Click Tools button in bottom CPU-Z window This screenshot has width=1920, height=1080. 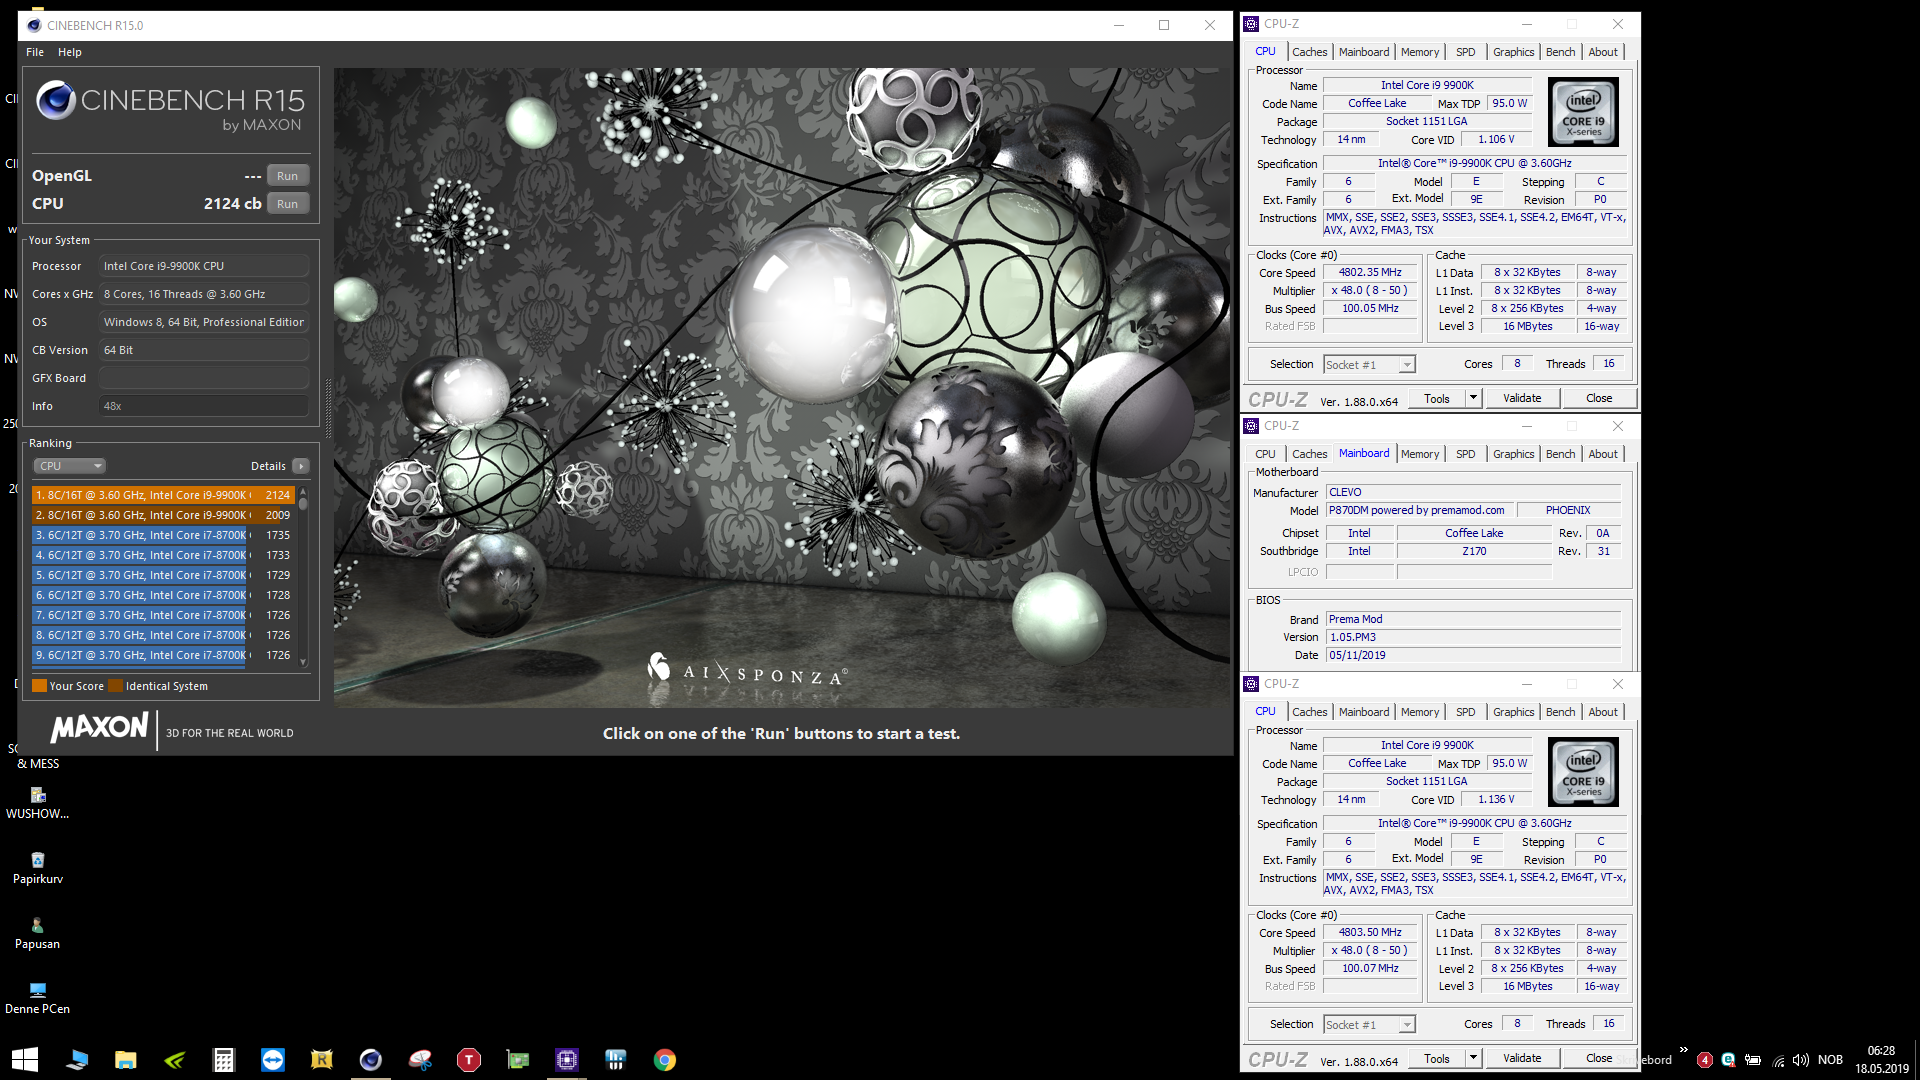1437,1058
